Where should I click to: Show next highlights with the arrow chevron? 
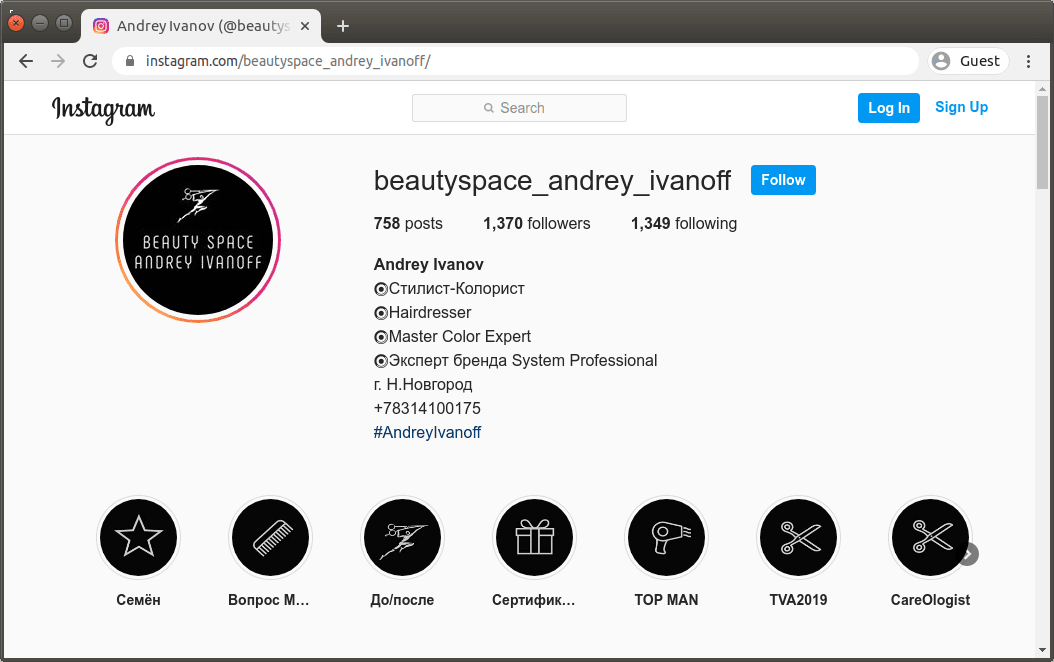coord(968,554)
